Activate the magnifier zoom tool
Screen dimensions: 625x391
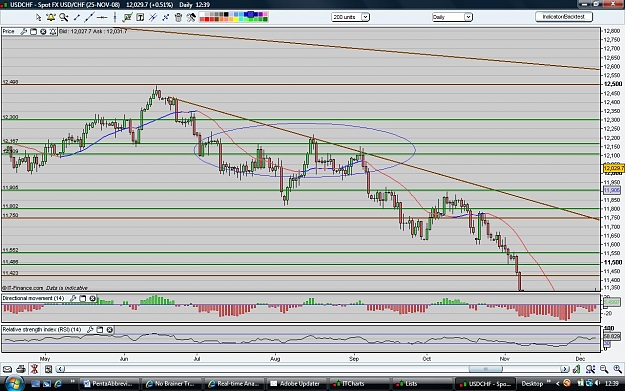63,17
